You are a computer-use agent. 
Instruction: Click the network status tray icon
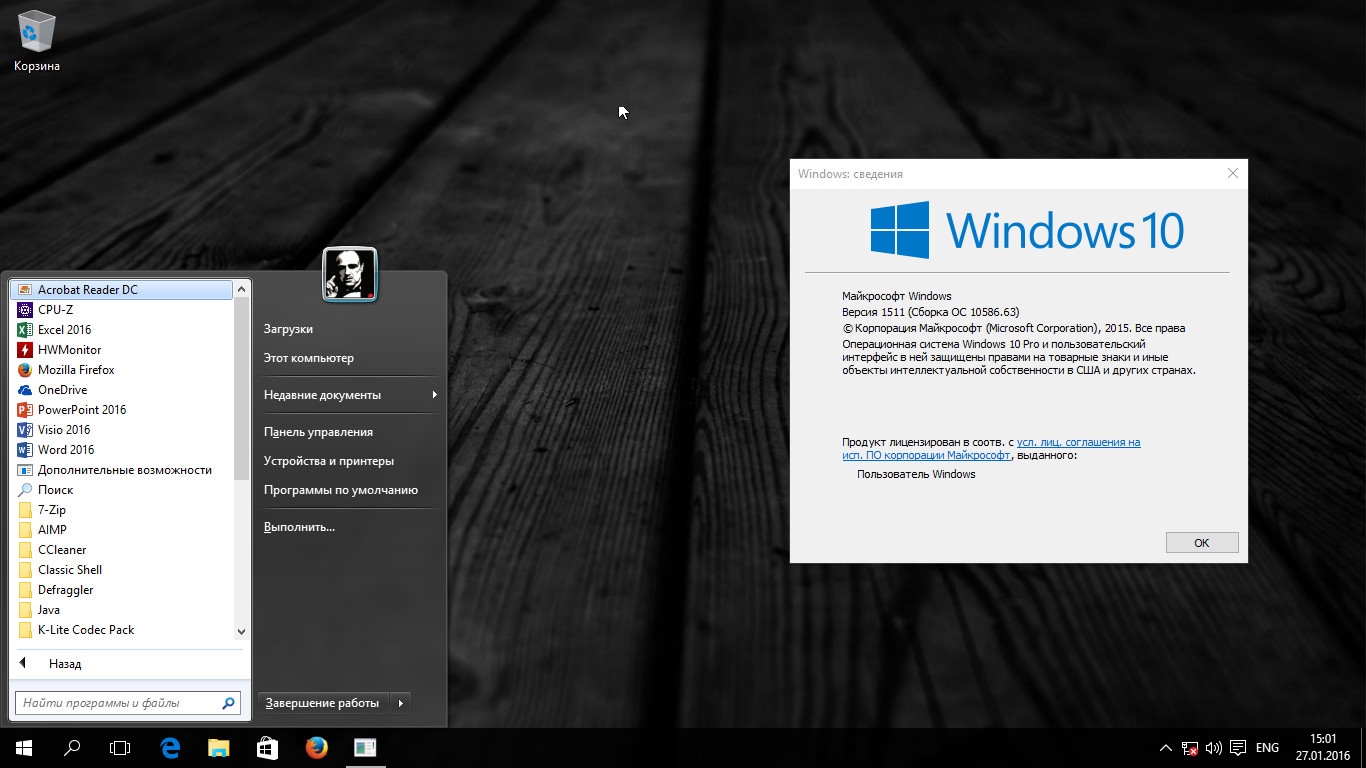click(1190, 748)
